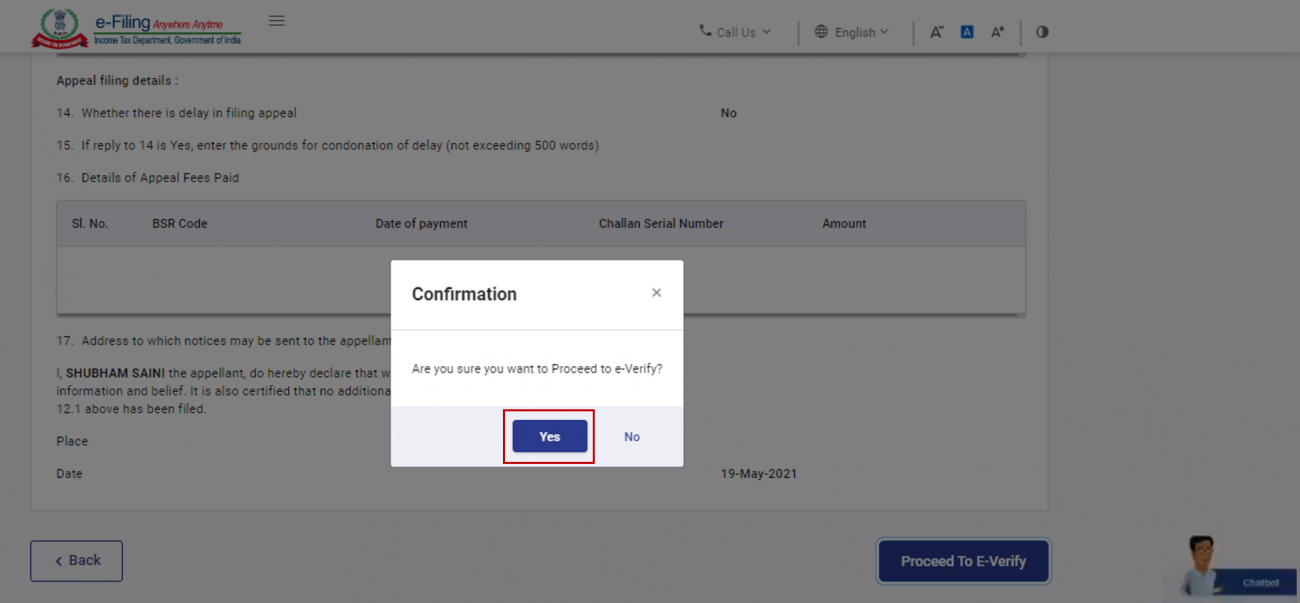Image resolution: width=1300 pixels, height=603 pixels.
Task: Expand the Call Us dropdown
Action: pos(735,31)
